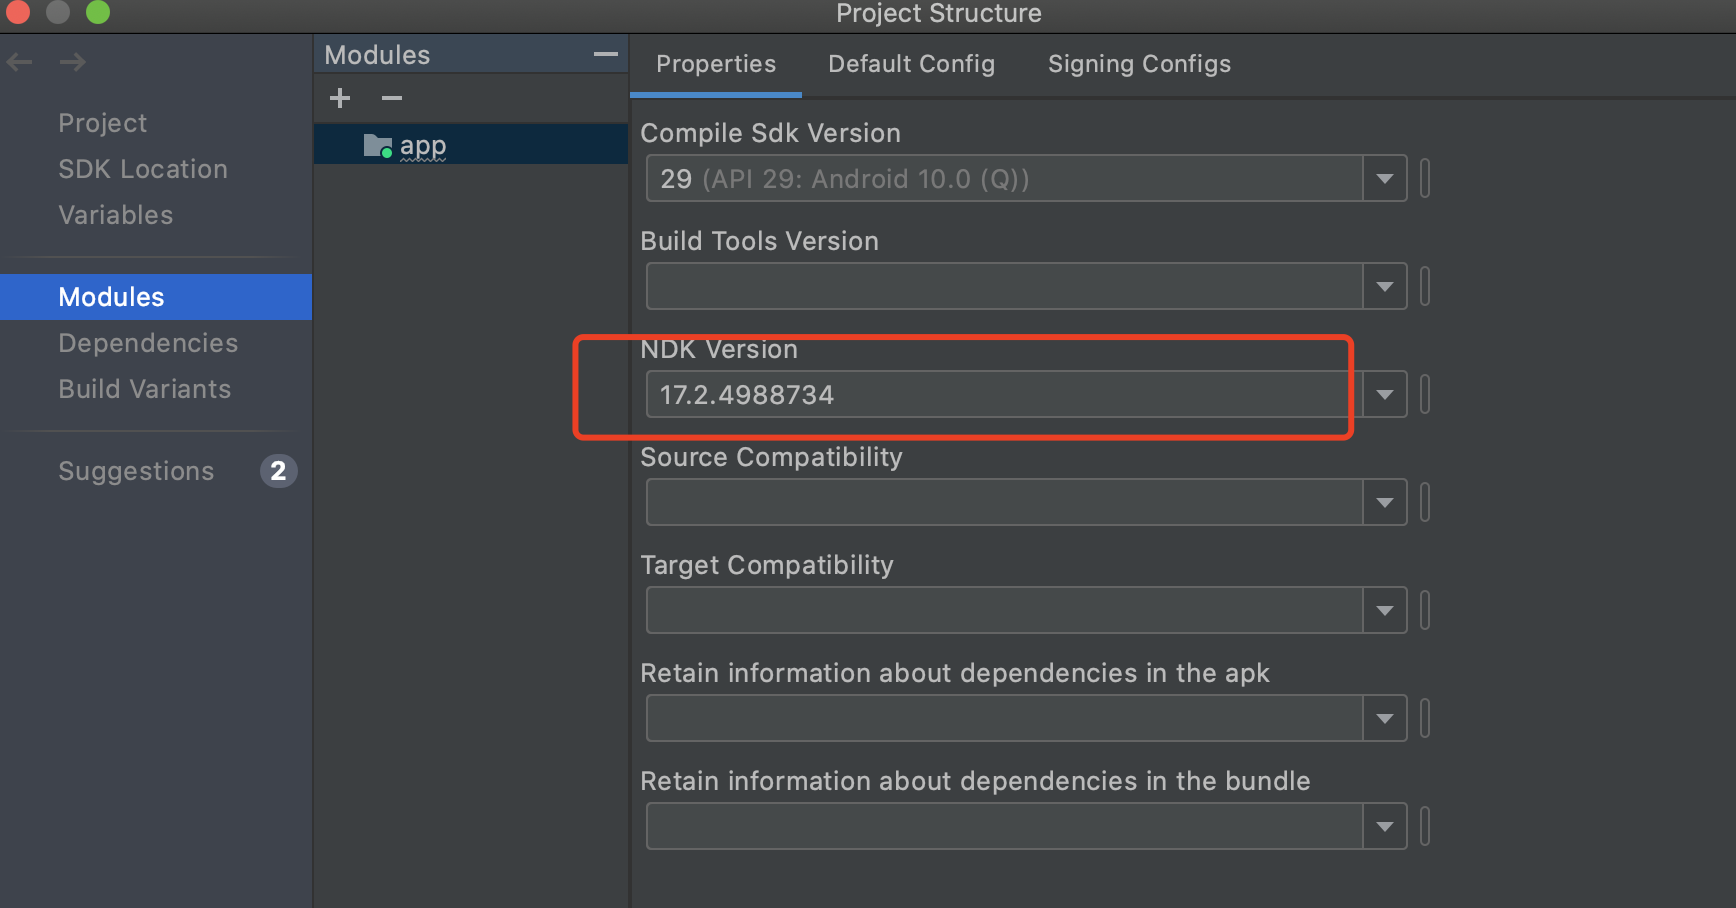Switch to the Default Config tab

point(911,64)
